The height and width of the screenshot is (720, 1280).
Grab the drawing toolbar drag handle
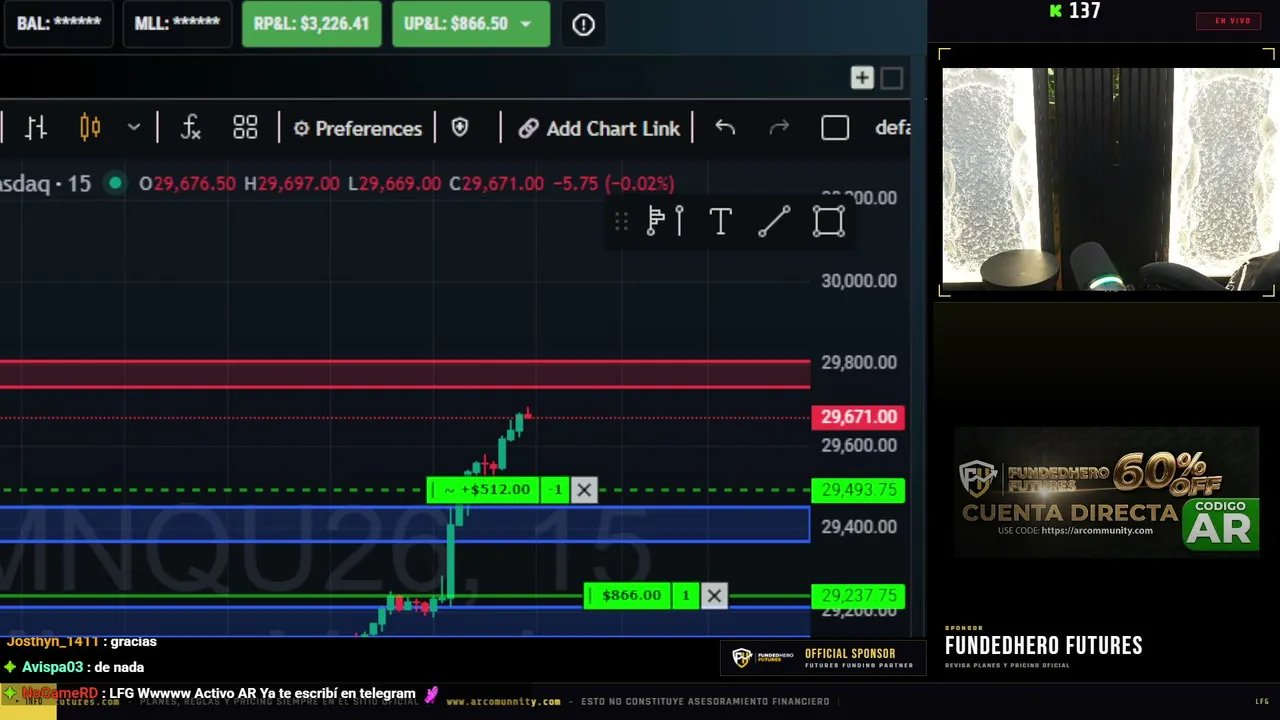click(x=621, y=221)
